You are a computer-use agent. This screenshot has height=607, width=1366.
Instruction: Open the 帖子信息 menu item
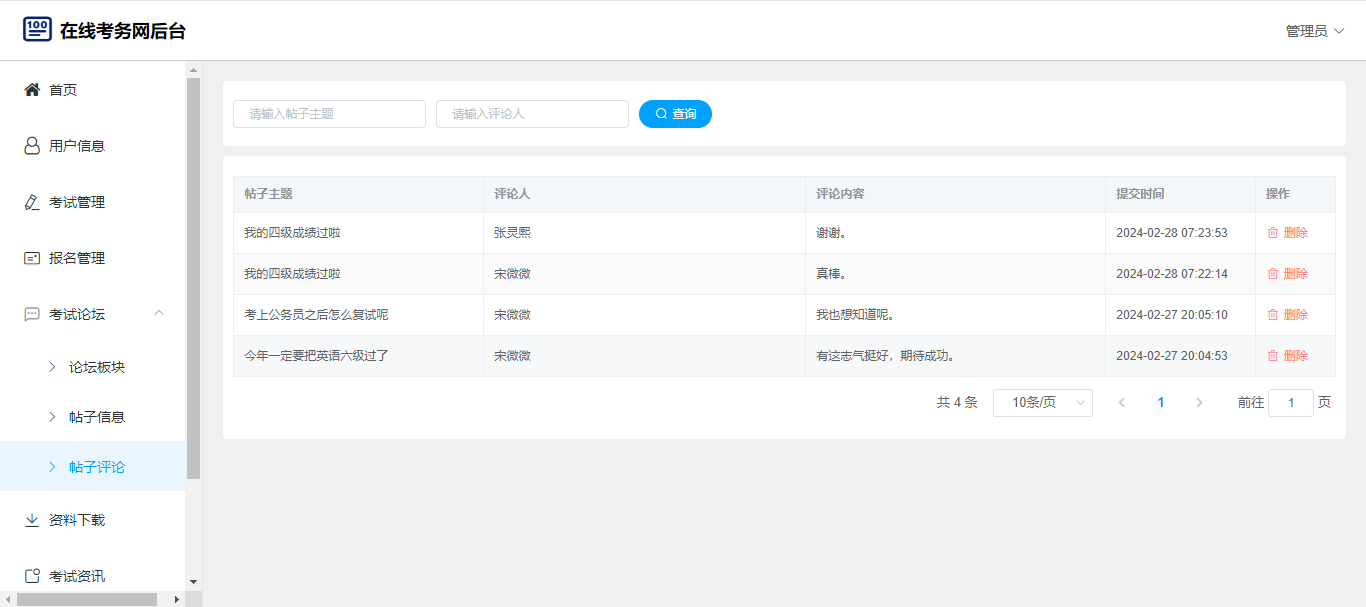coord(97,417)
